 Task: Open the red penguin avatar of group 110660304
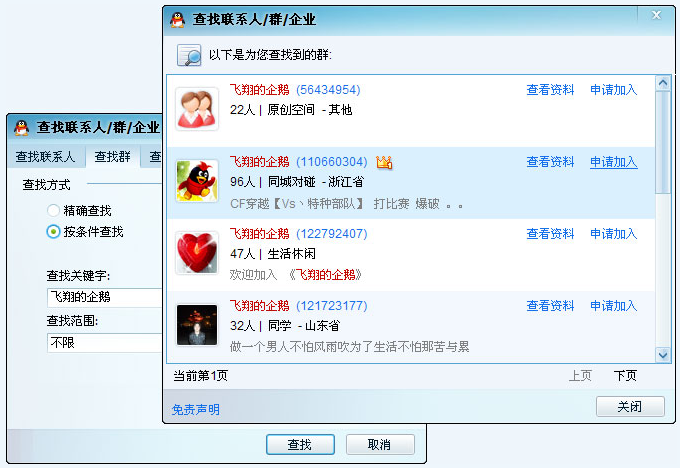click(197, 181)
